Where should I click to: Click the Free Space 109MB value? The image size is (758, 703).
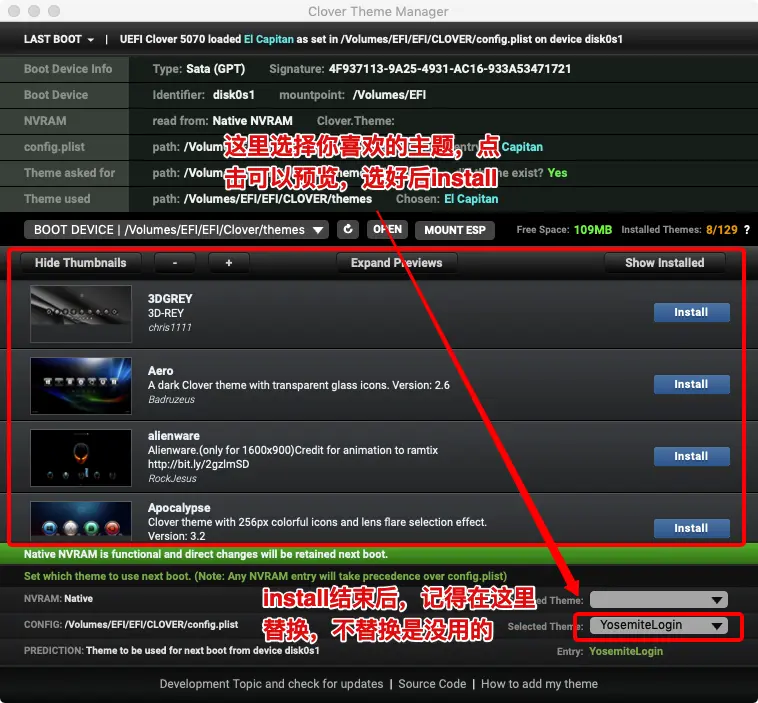tap(593, 230)
